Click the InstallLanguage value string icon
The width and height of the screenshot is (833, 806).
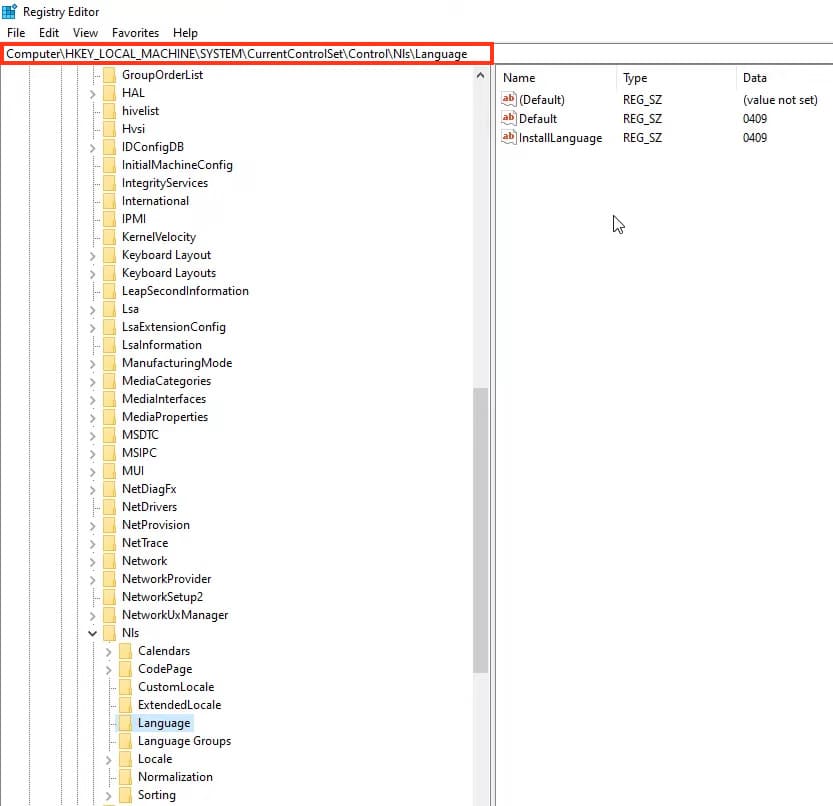(508, 137)
